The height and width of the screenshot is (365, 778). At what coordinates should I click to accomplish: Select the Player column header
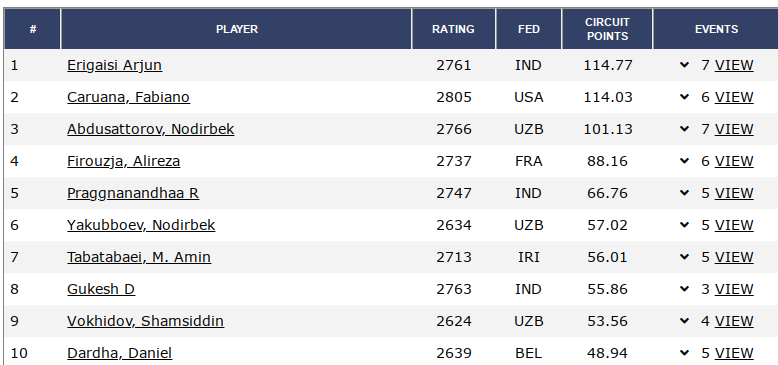236,29
